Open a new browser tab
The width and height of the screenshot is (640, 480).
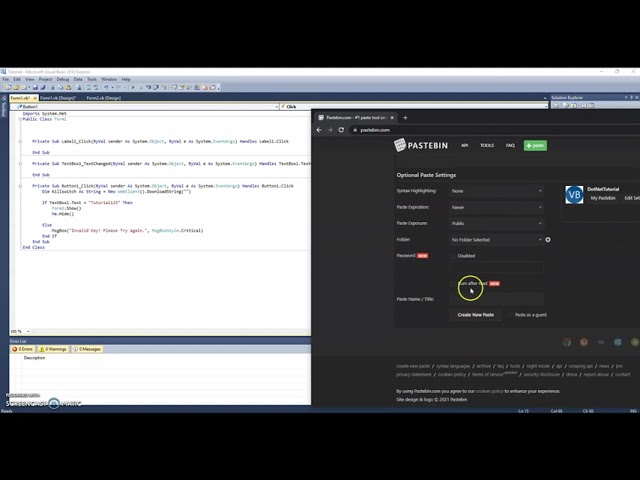(x=405, y=118)
